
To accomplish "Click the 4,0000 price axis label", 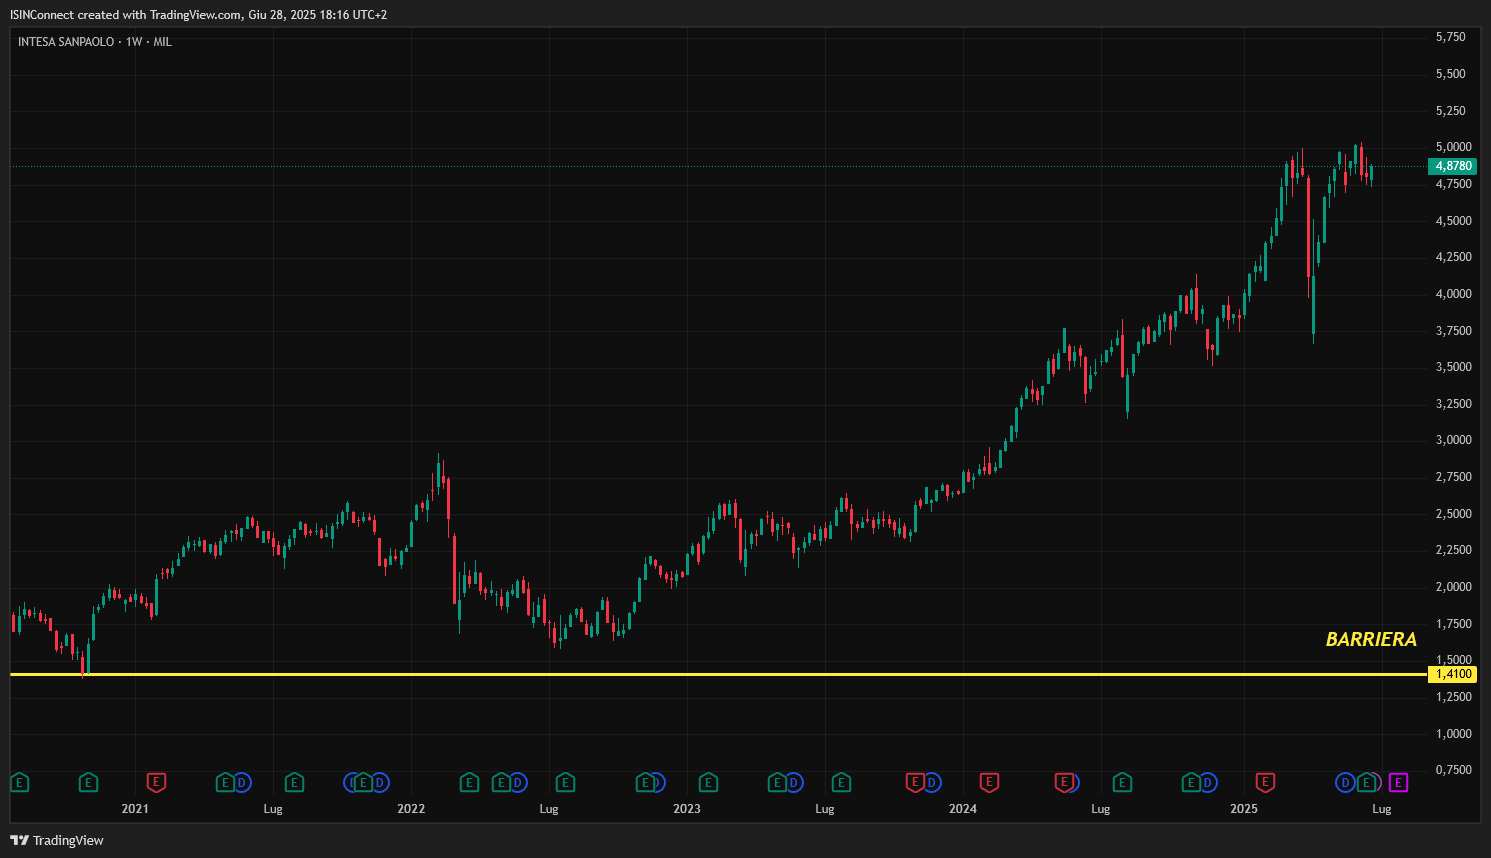I will (1454, 294).
